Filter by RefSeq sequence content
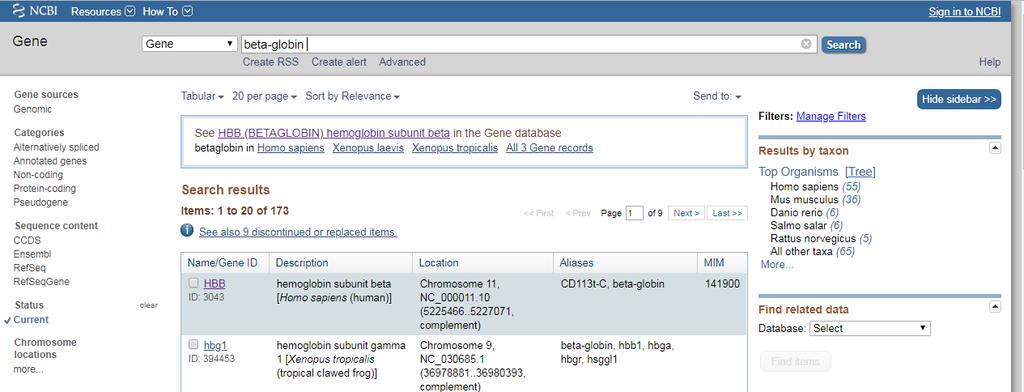 [x=29, y=268]
